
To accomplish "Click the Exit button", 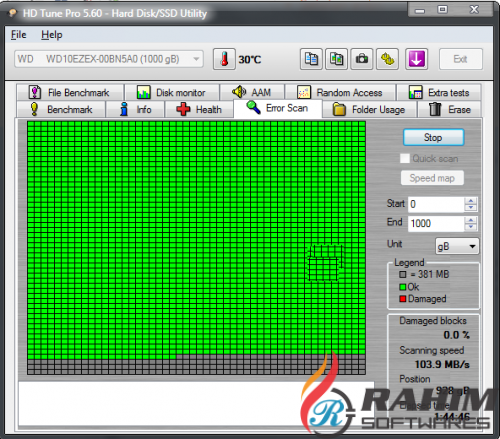I will pyautogui.click(x=461, y=59).
